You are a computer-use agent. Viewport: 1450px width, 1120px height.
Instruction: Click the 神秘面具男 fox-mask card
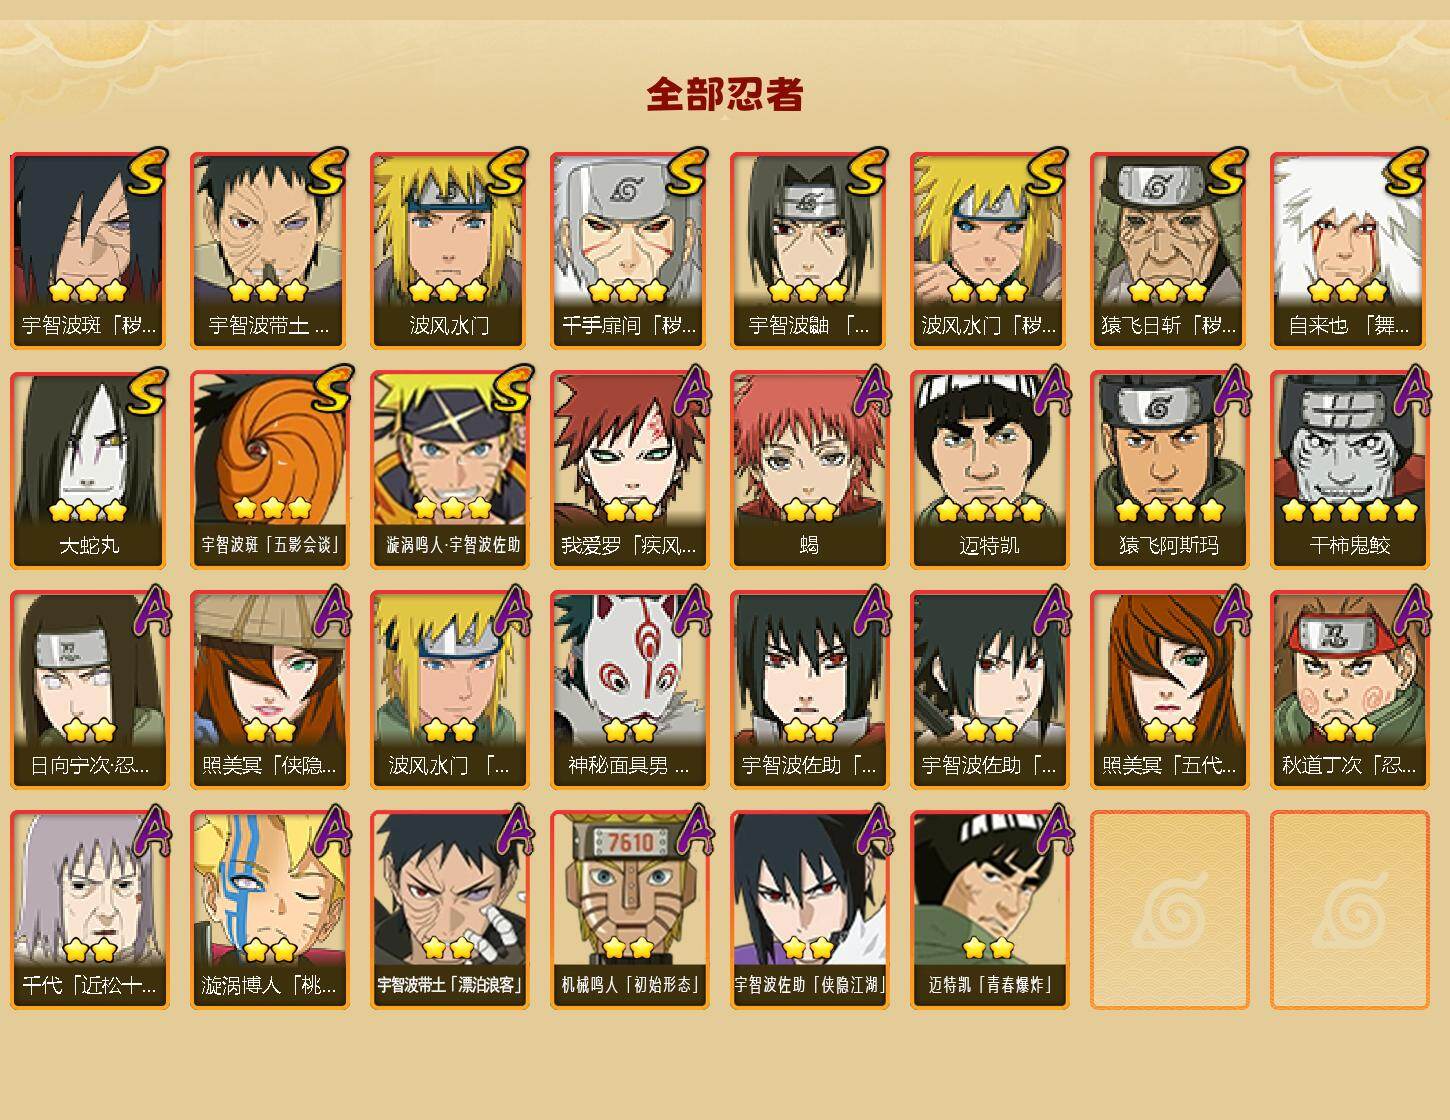630,690
